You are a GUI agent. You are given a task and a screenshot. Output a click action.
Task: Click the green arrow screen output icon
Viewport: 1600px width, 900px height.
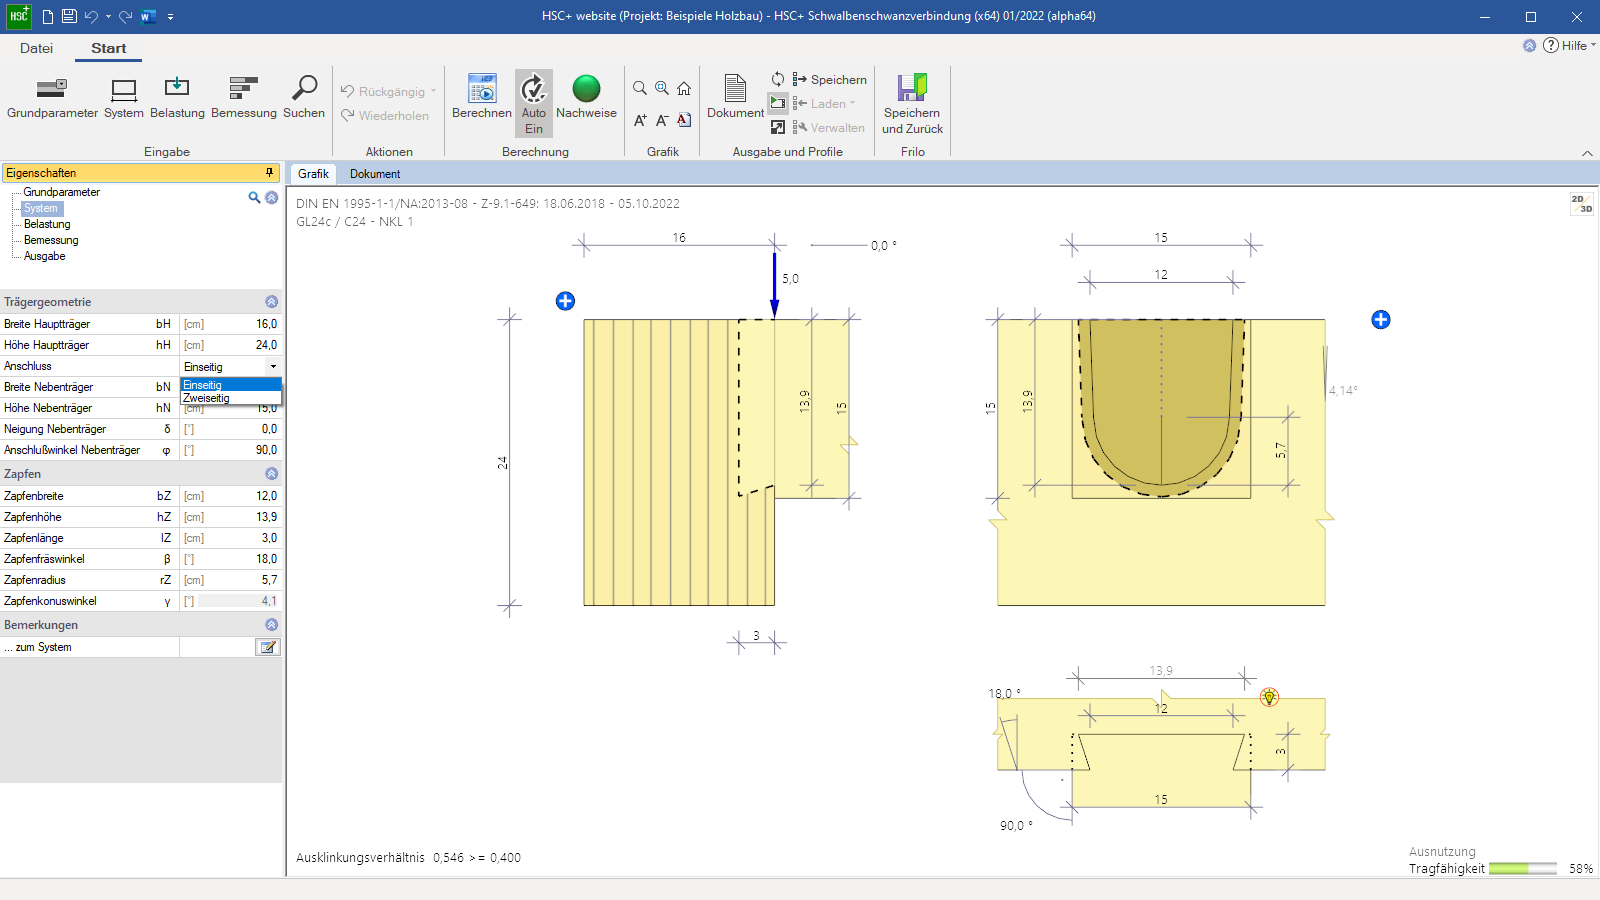tap(778, 103)
